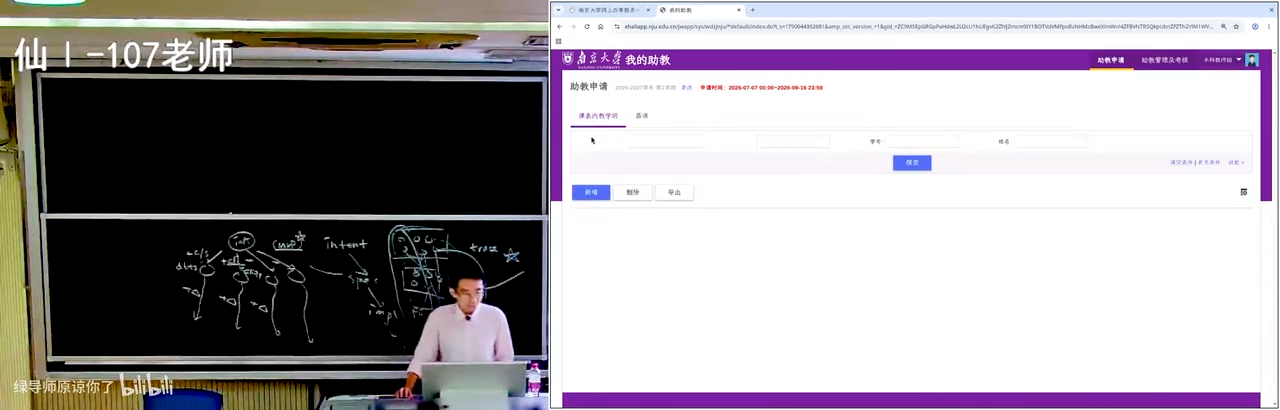The image size is (1280, 410).
Task: Go forward with the browser forward arrow
Action: pos(573,26)
